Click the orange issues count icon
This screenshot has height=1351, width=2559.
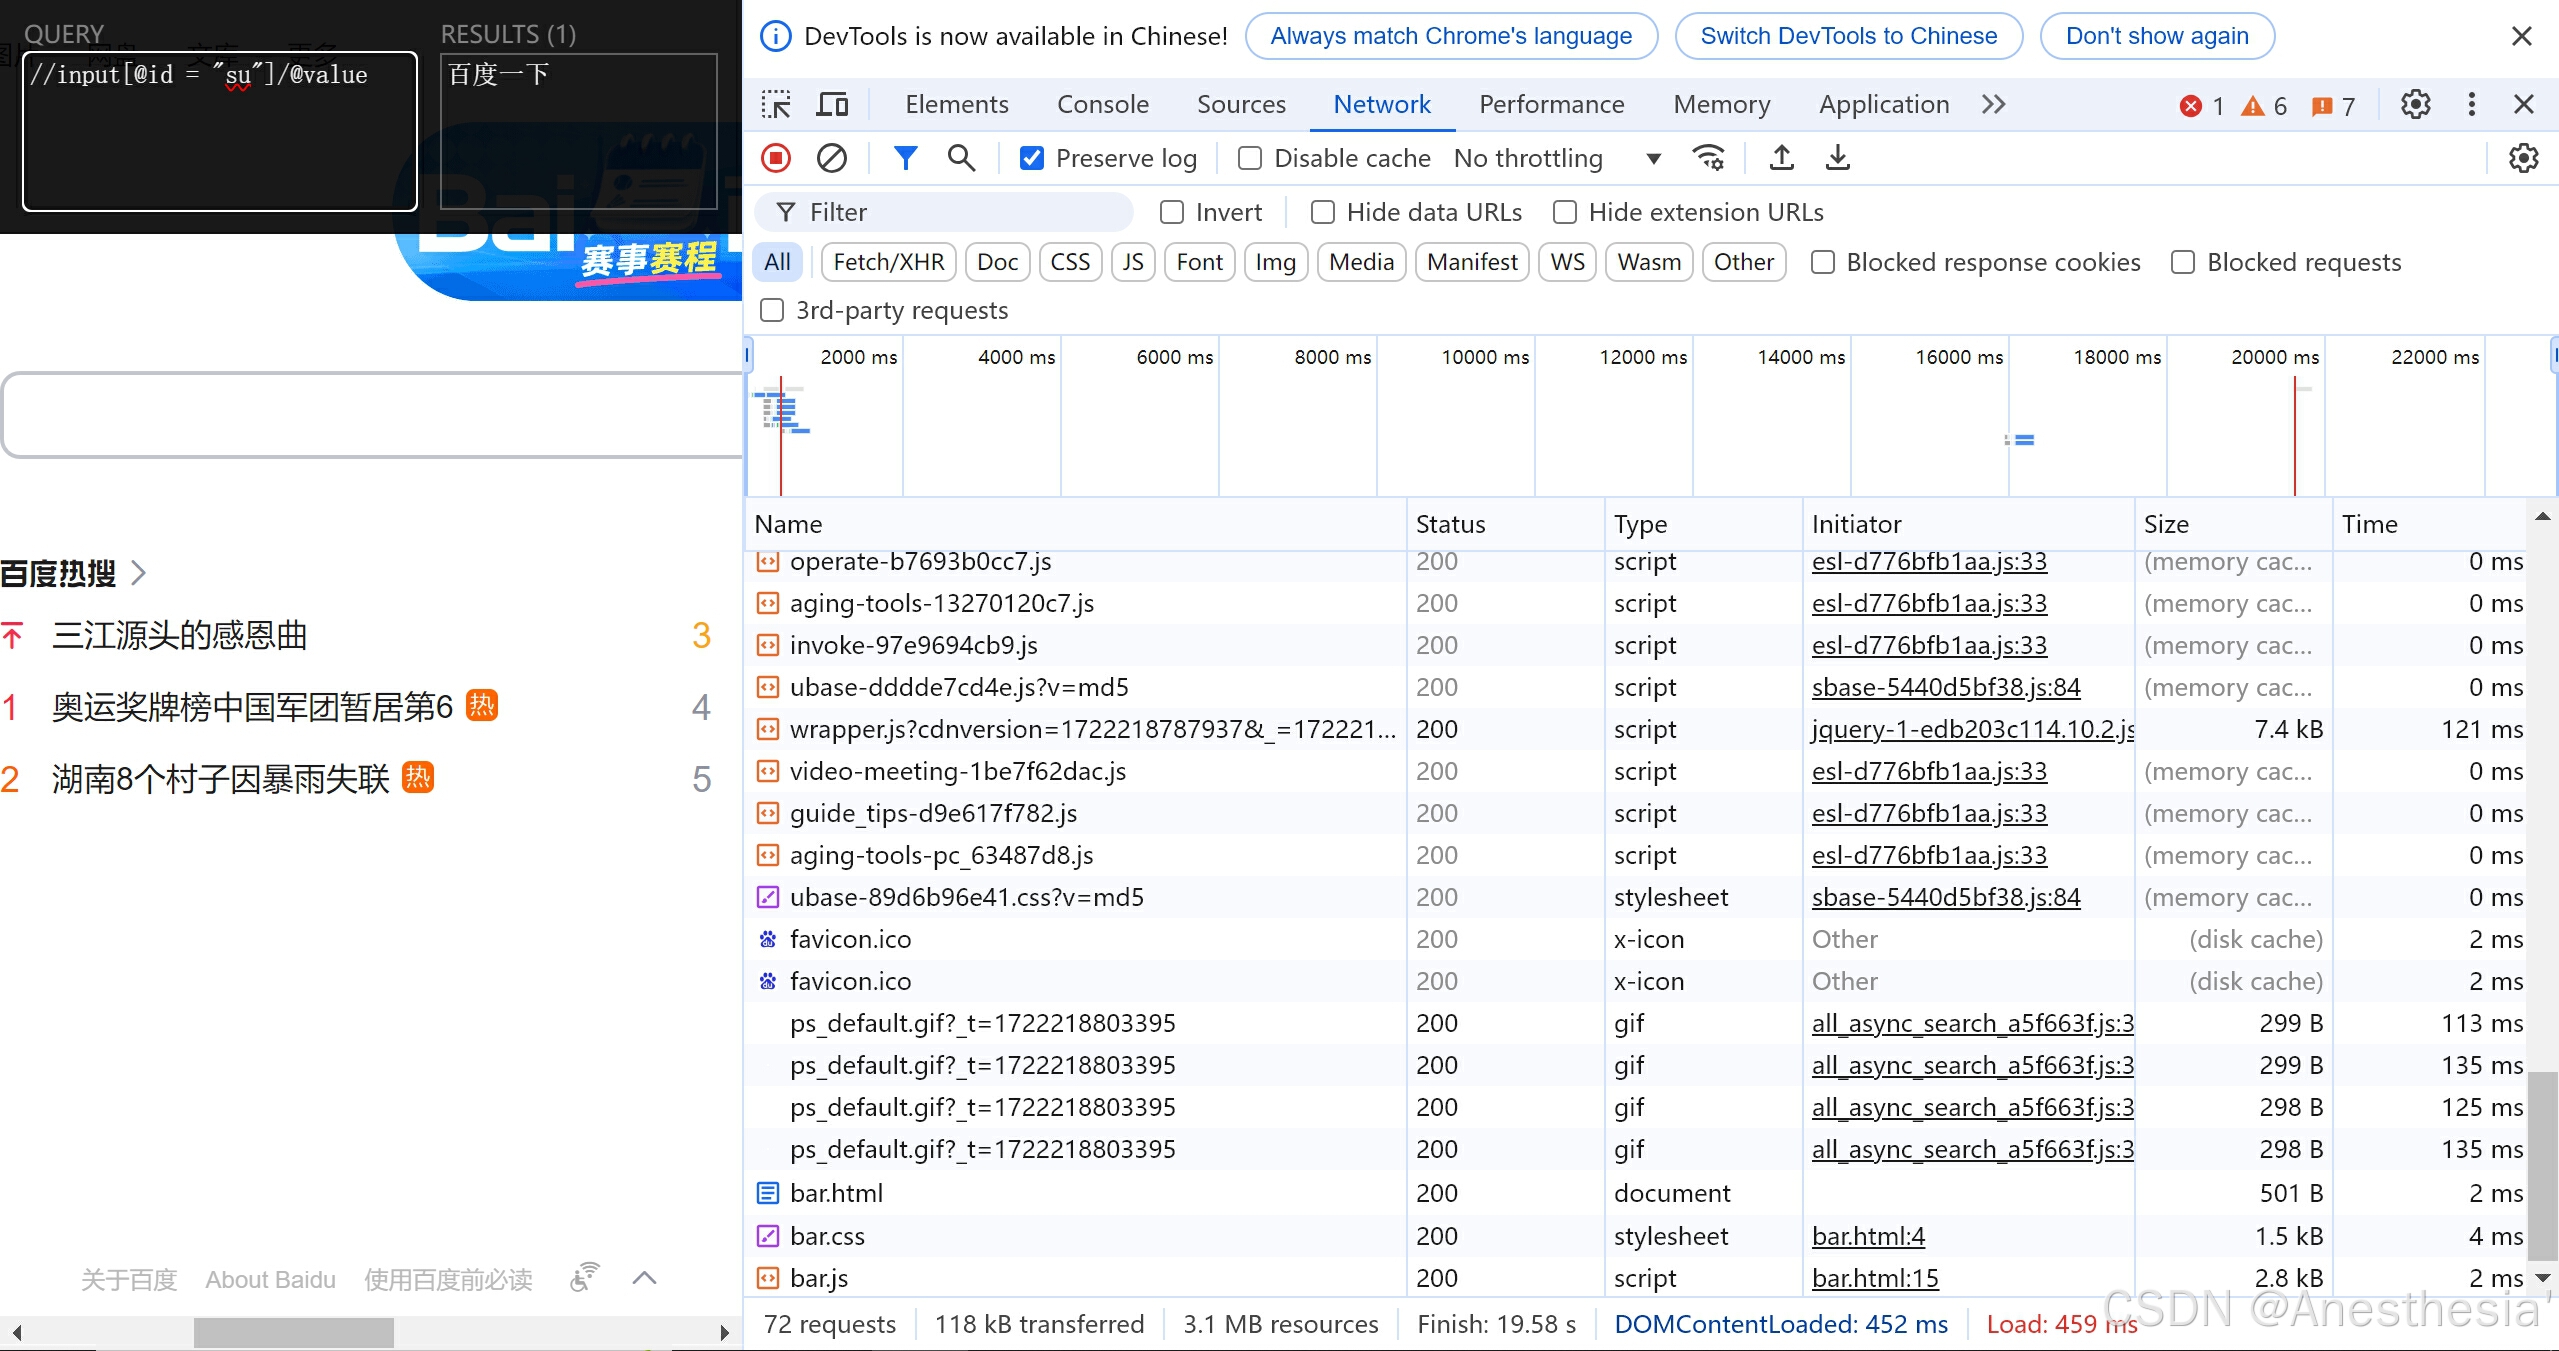pos(2322,105)
